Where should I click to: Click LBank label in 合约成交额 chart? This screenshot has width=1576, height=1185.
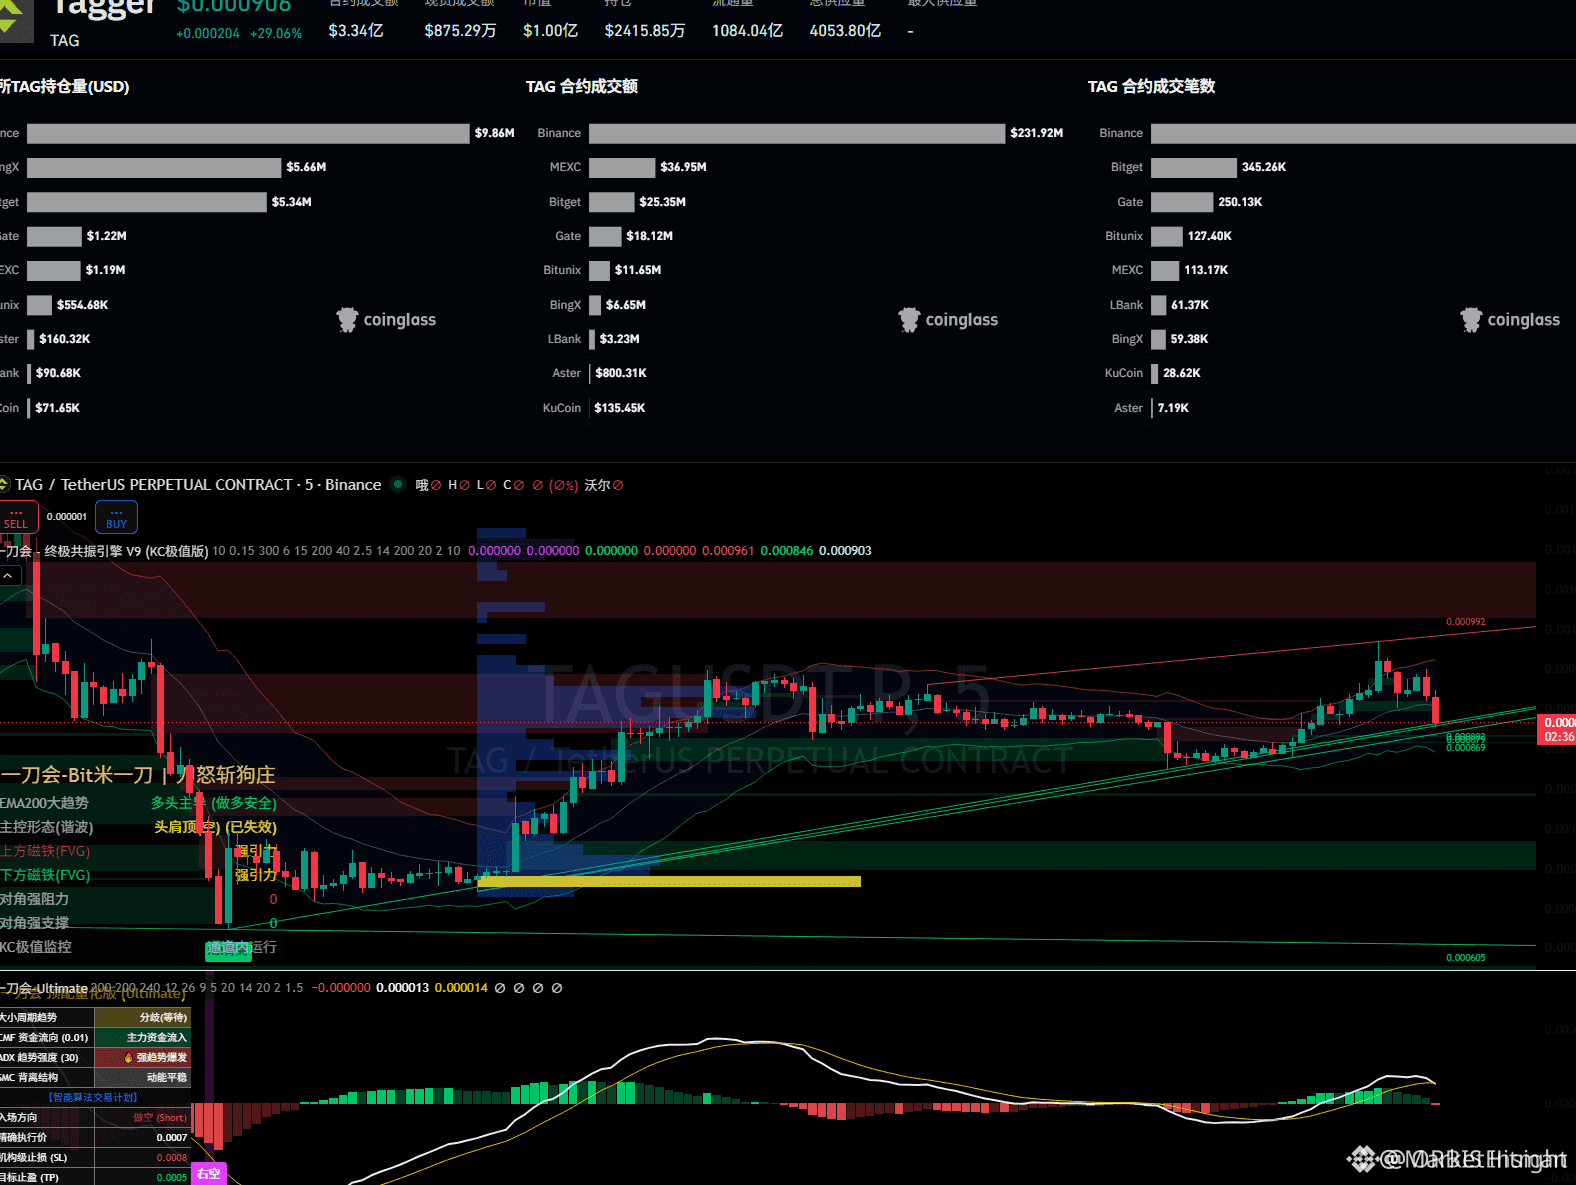[x=564, y=339]
